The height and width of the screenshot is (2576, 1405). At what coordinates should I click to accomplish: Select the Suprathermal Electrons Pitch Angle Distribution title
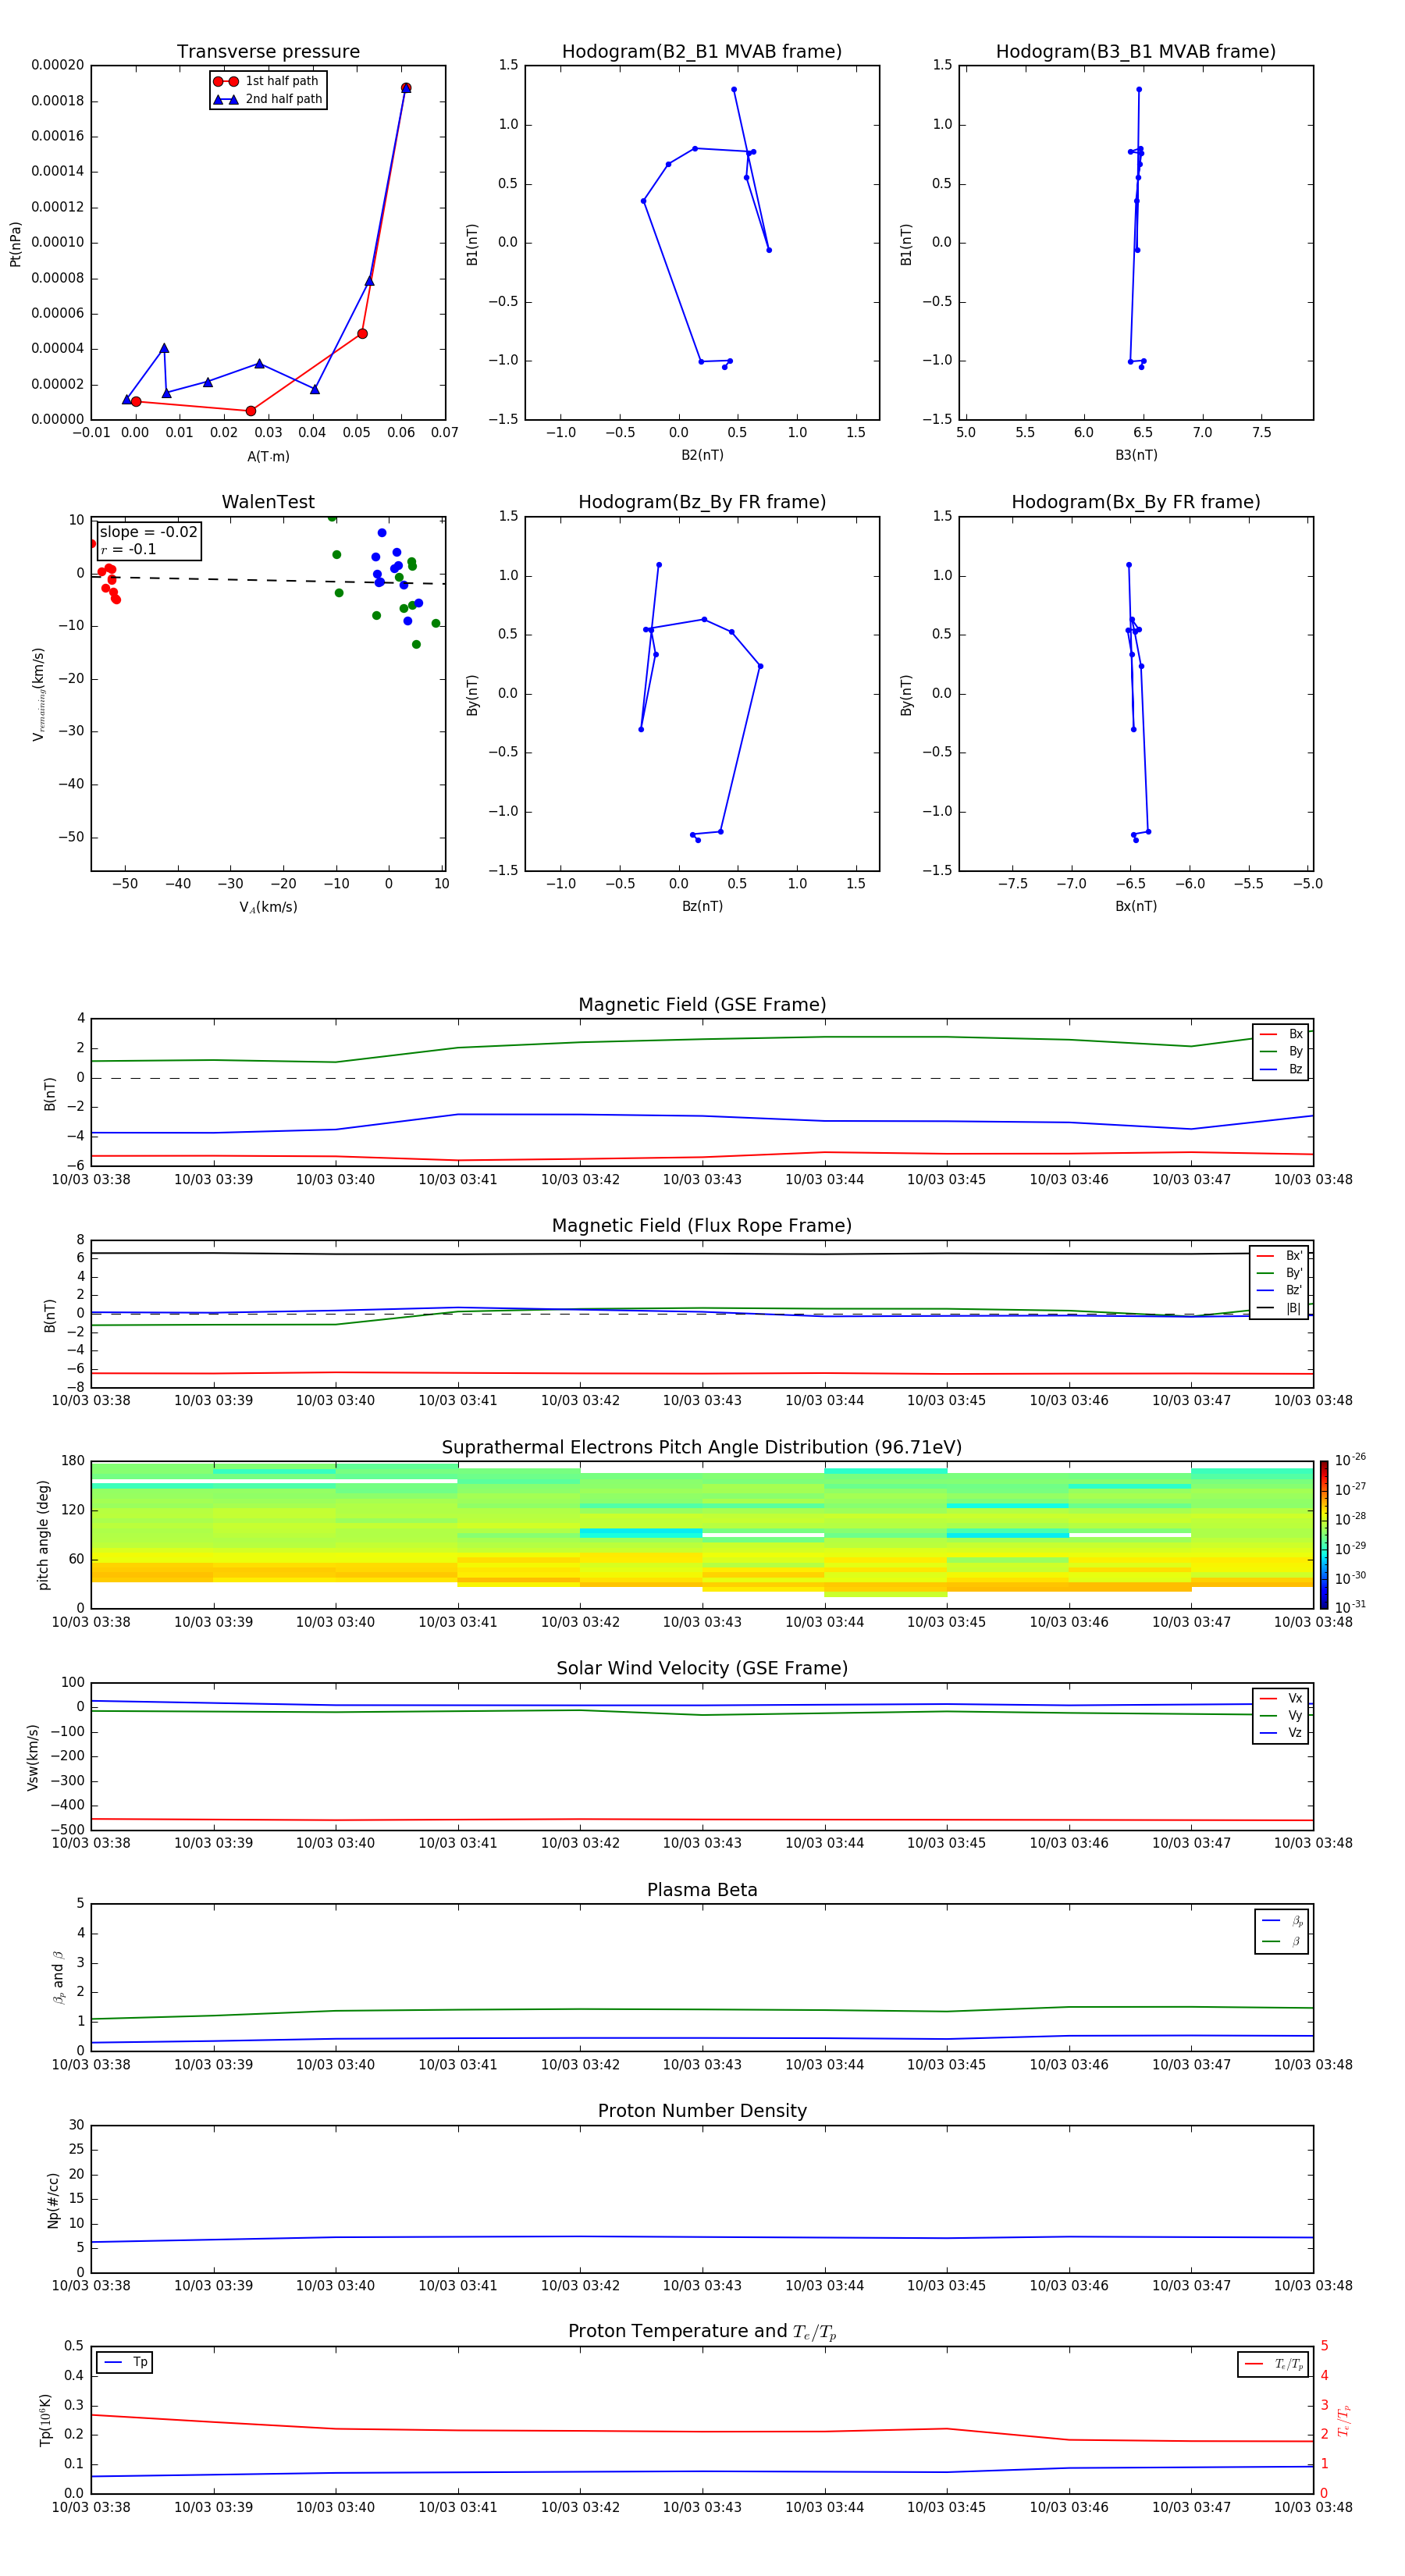pyautogui.click(x=702, y=1448)
